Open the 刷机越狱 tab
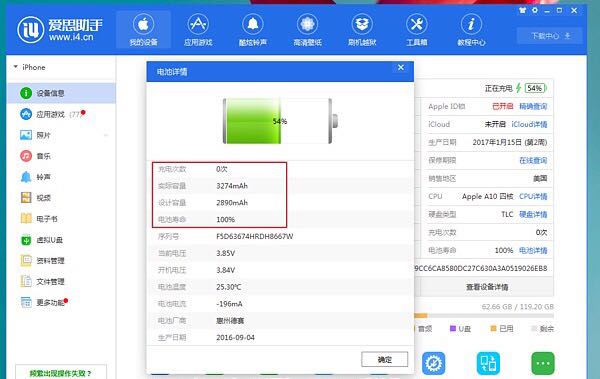This screenshot has height=379, width=600. [x=362, y=30]
